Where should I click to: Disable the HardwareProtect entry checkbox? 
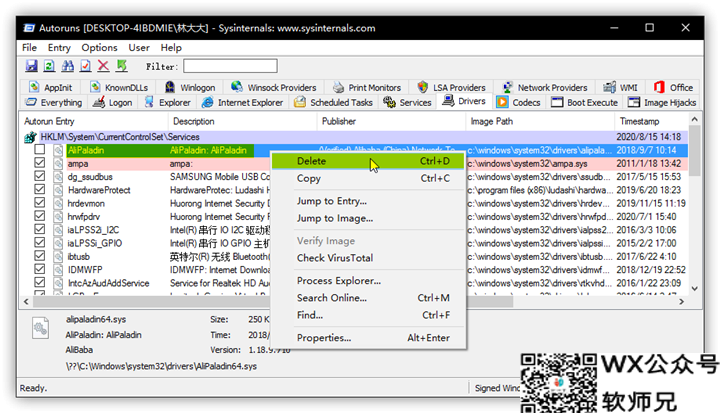[x=40, y=189]
